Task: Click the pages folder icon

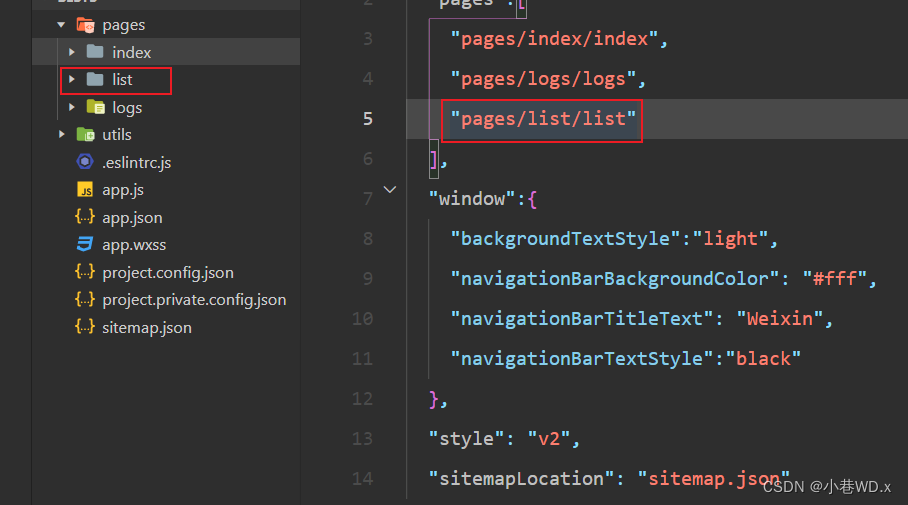Action: (x=86, y=25)
